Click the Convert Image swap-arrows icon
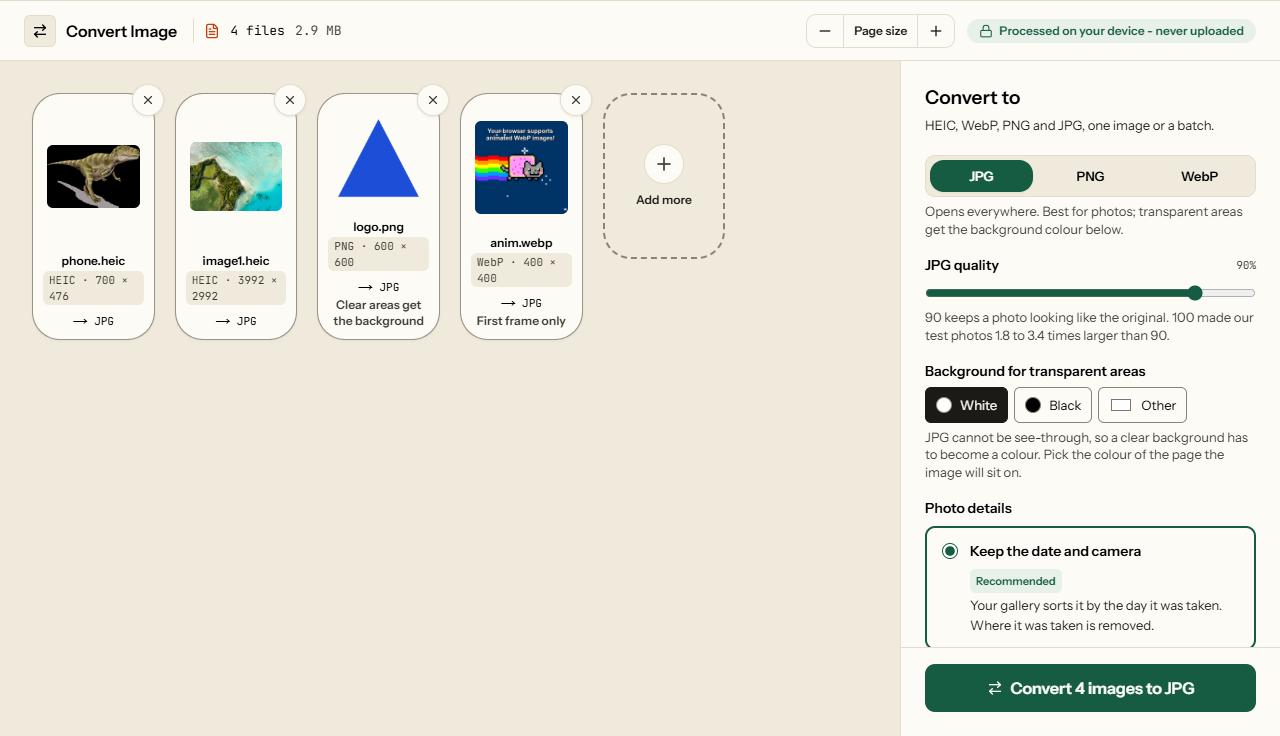This screenshot has height=736, width=1280. click(40, 31)
